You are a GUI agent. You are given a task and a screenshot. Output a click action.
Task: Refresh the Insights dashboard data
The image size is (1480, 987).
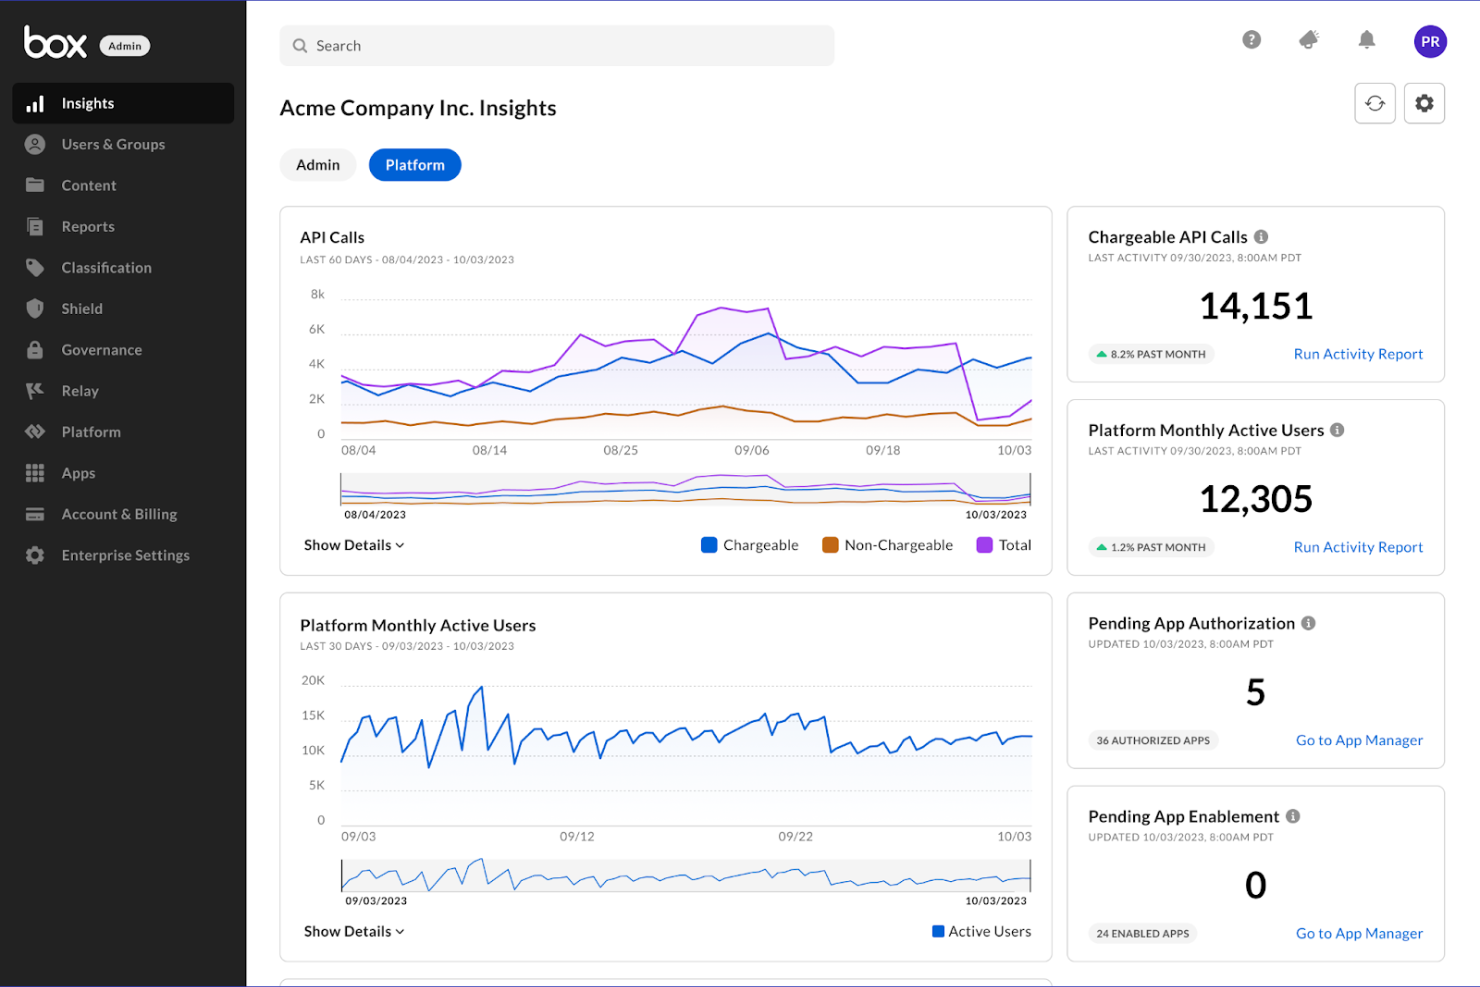tap(1374, 103)
